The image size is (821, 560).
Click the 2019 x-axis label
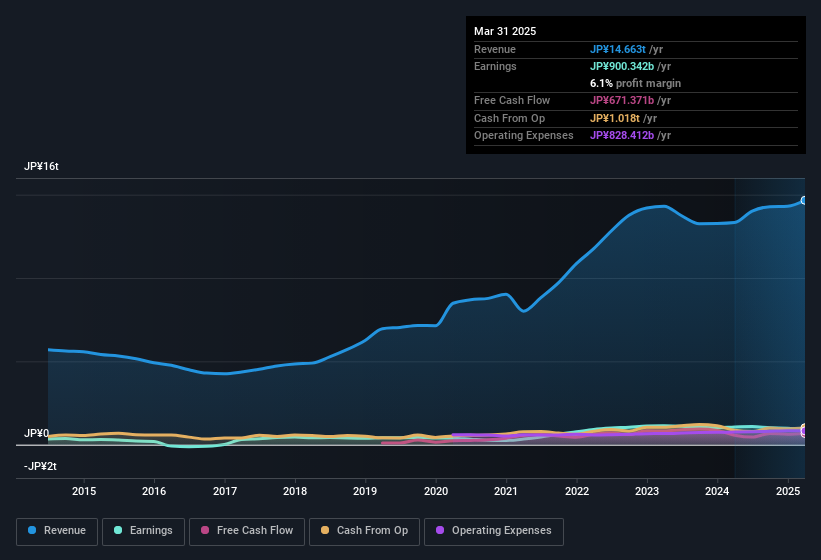(365, 491)
